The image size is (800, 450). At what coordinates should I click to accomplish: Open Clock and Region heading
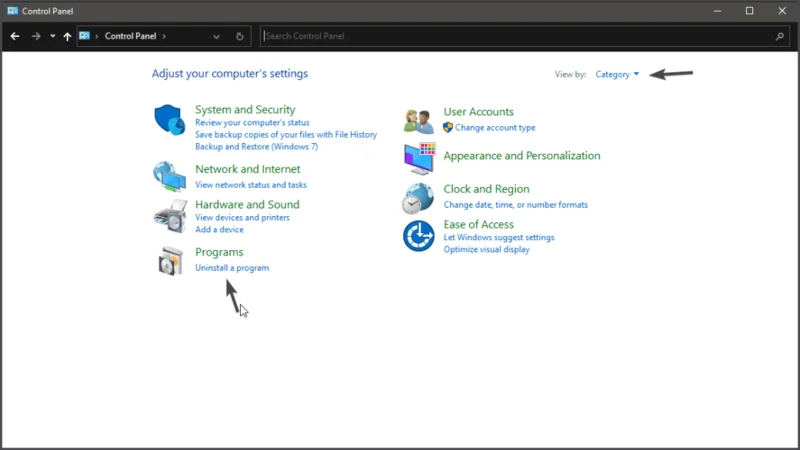(x=486, y=189)
